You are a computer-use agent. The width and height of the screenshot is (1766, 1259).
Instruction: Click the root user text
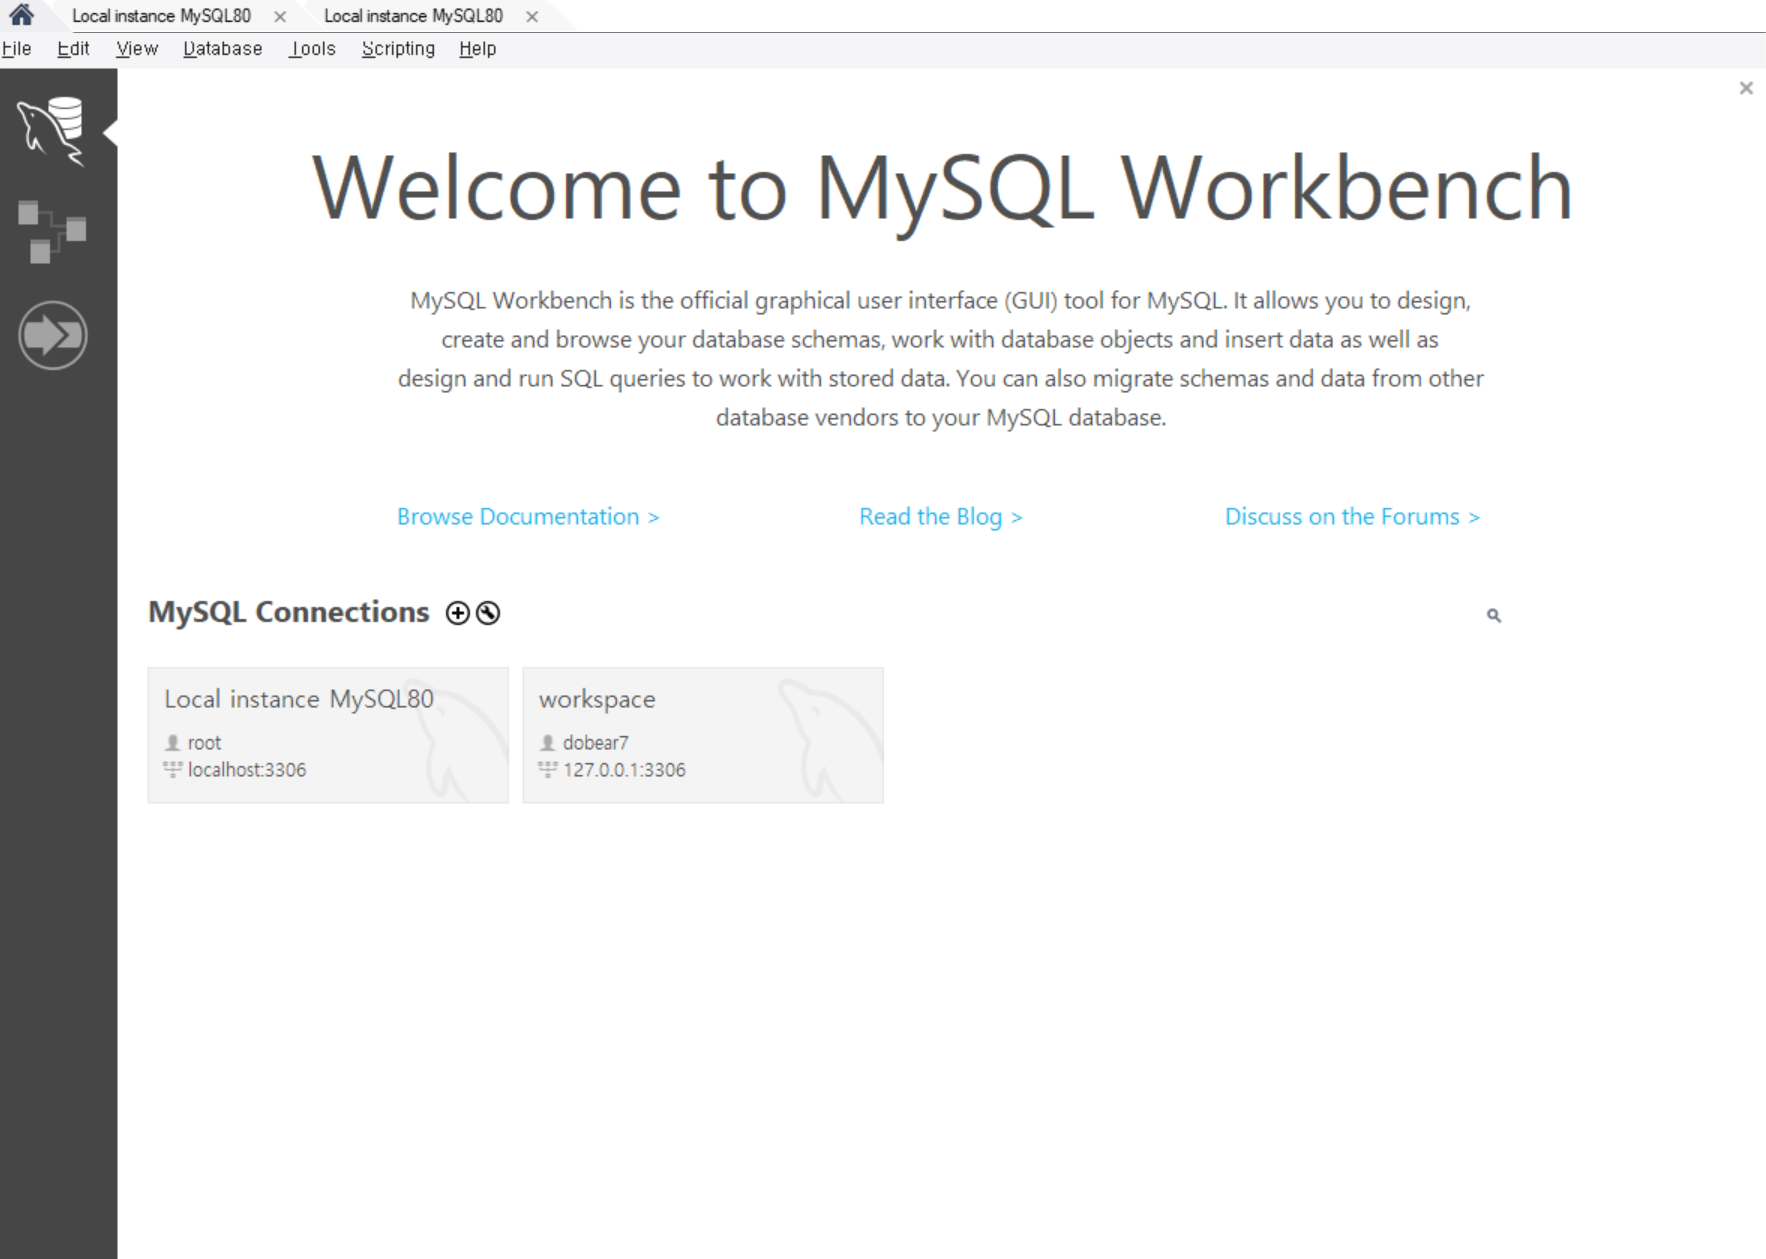pos(204,743)
